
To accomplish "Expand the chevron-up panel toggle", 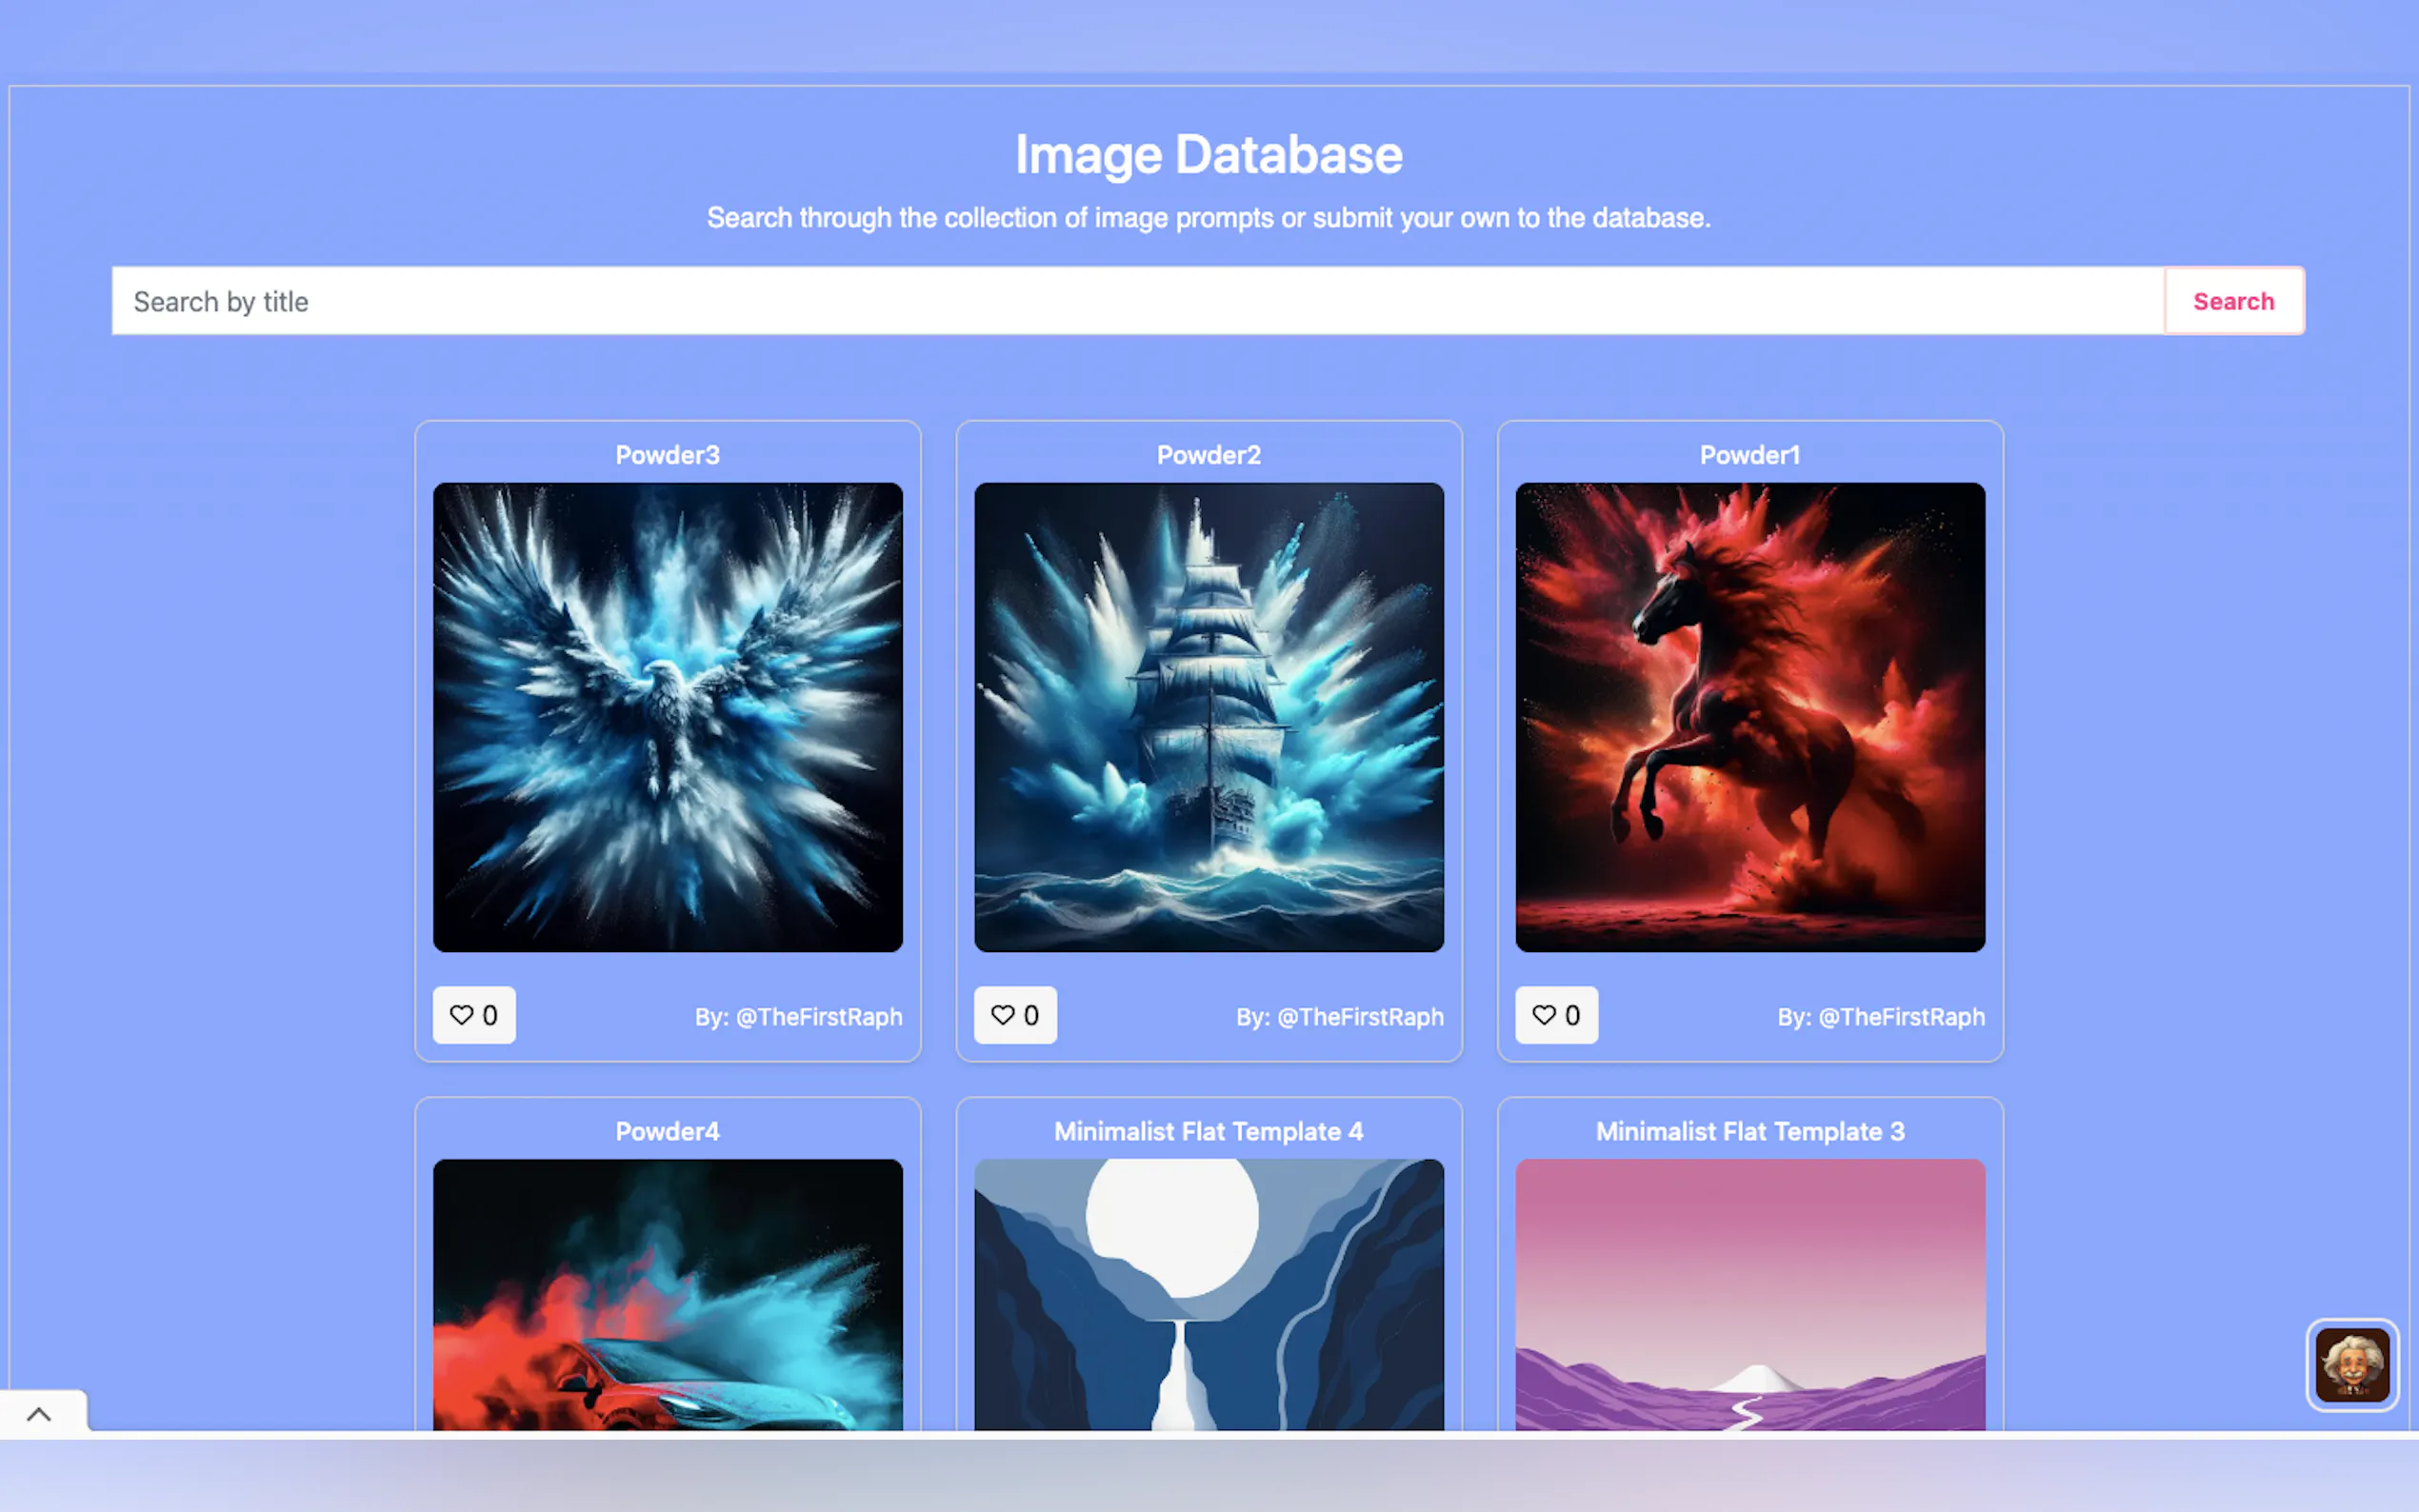I will [x=39, y=1414].
